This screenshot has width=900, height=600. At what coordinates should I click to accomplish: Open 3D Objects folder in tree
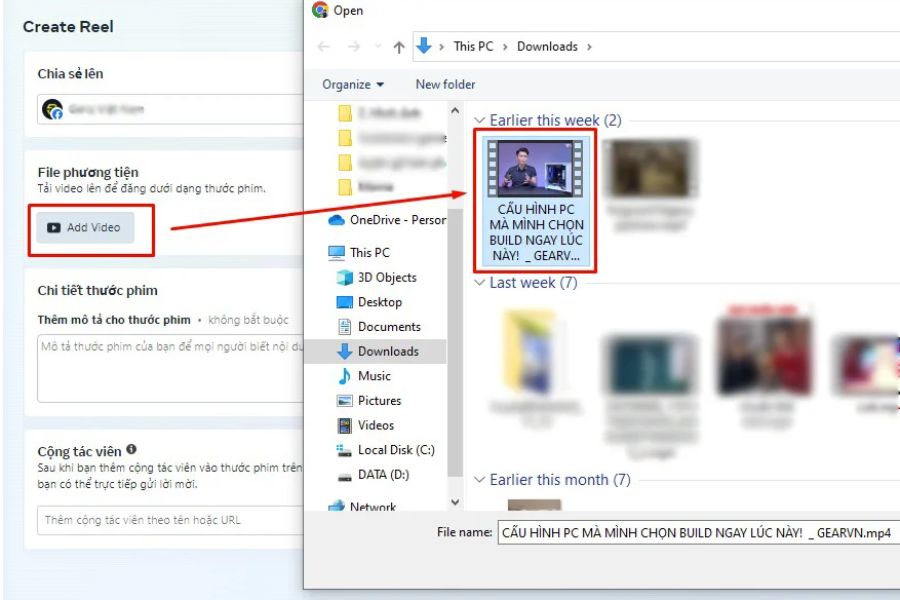click(377, 277)
